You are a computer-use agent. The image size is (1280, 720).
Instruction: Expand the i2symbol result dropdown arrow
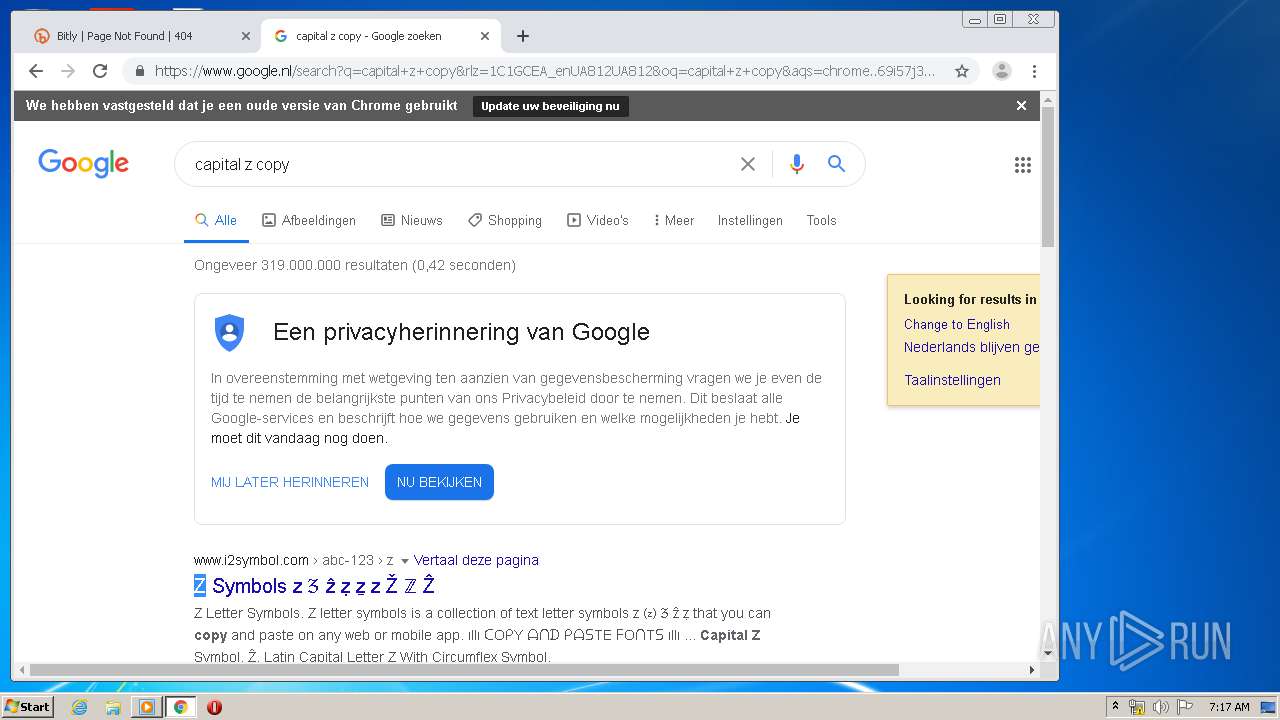[405, 561]
